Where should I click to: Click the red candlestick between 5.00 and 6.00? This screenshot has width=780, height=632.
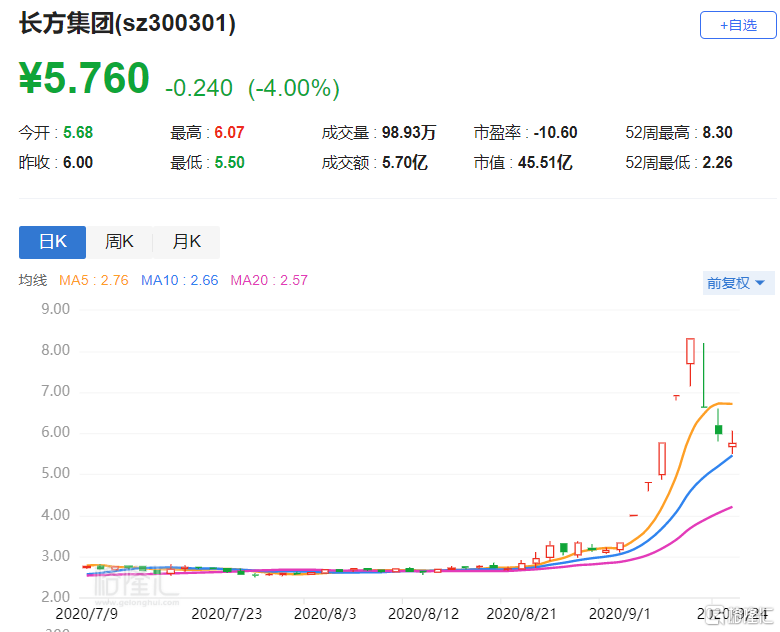tap(662, 459)
